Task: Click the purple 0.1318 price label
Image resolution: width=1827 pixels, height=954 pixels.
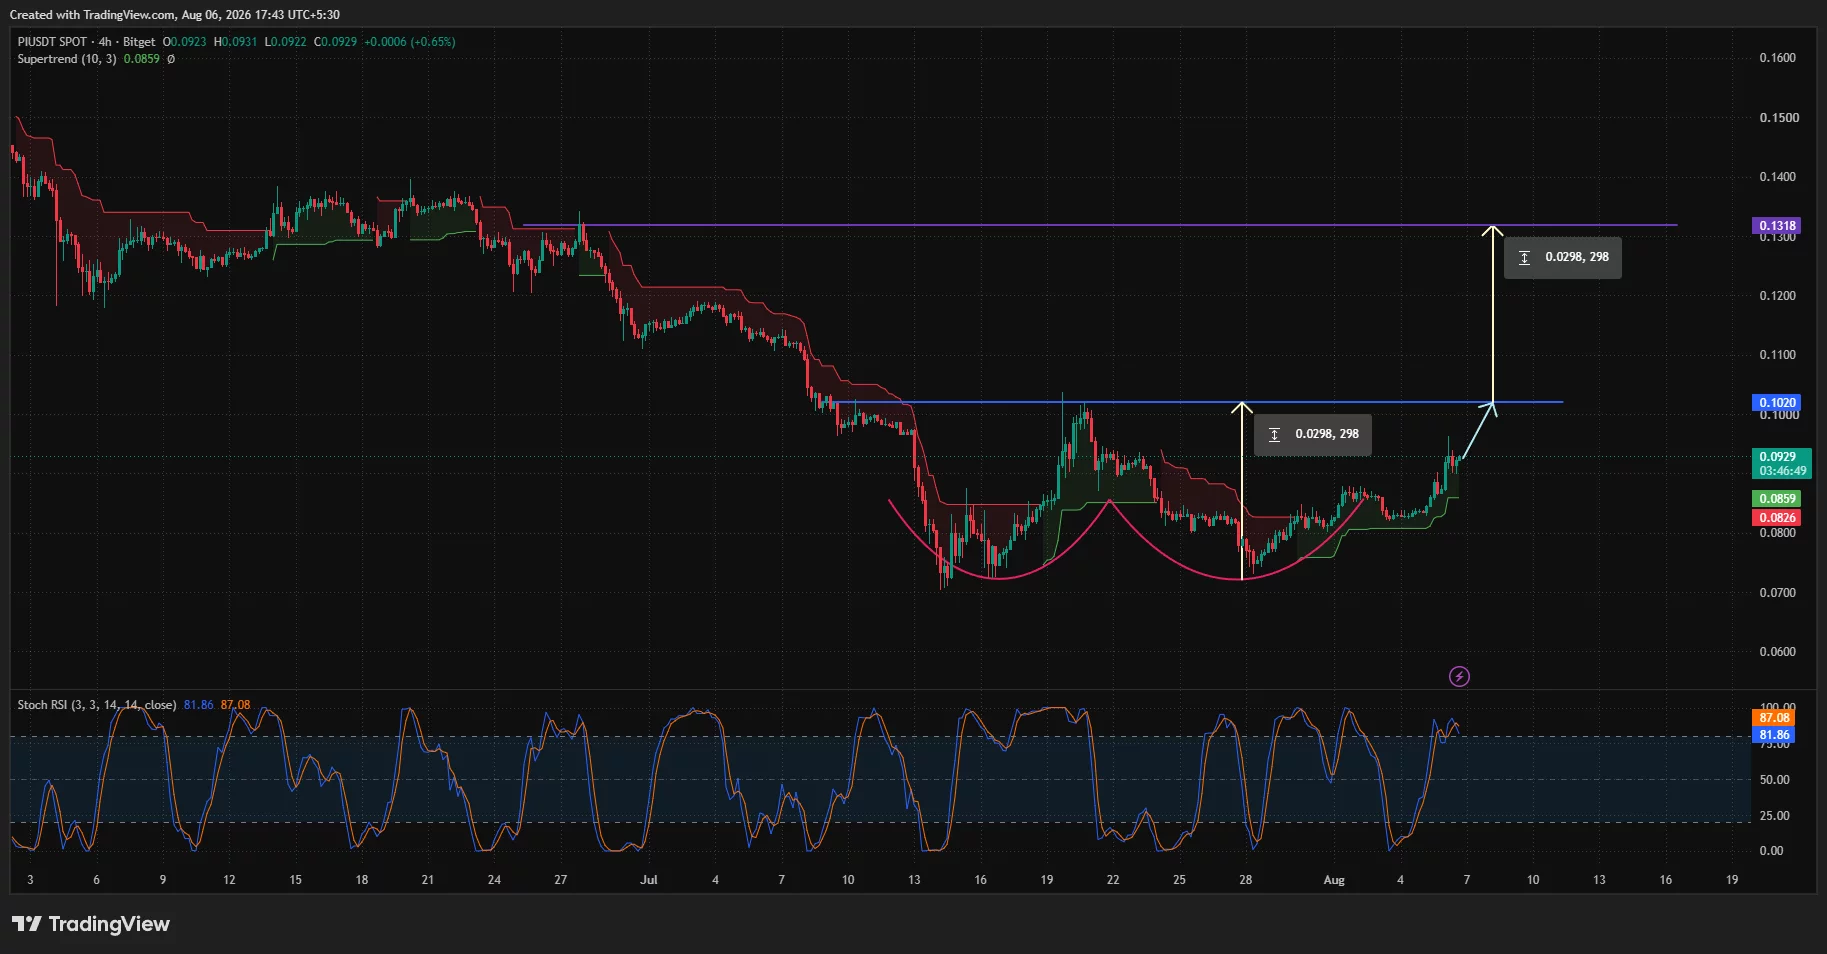Action: click(1778, 226)
